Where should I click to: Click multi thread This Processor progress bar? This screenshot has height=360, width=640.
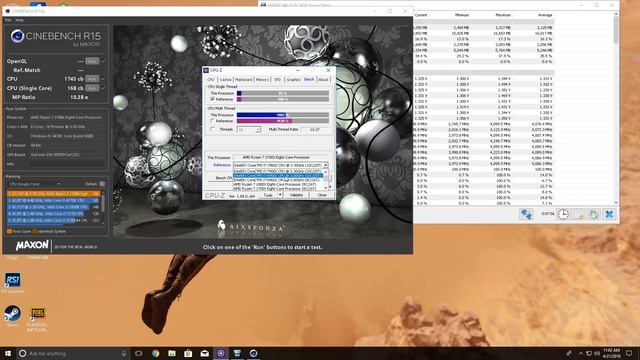[x=283, y=115]
